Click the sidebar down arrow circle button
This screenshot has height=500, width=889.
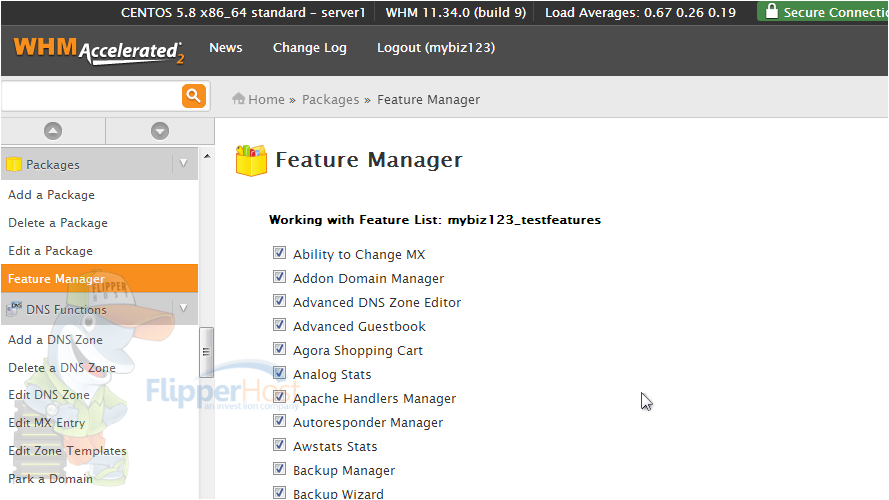click(x=160, y=131)
